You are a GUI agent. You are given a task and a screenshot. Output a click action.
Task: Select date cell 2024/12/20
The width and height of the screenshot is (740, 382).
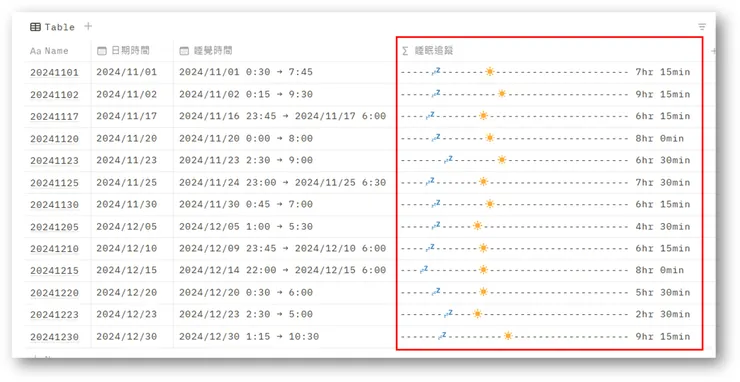(x=126, y=292)
